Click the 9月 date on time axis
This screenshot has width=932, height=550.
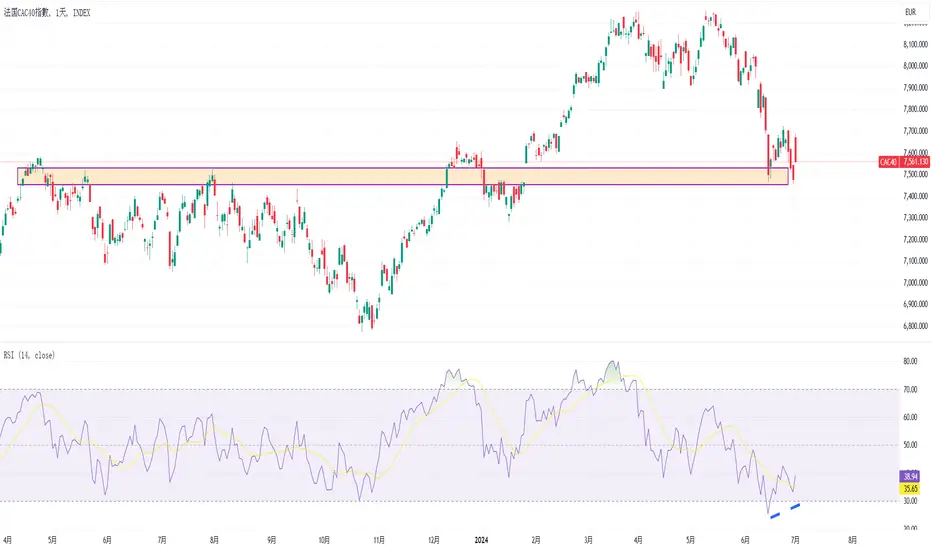(272, 540)
